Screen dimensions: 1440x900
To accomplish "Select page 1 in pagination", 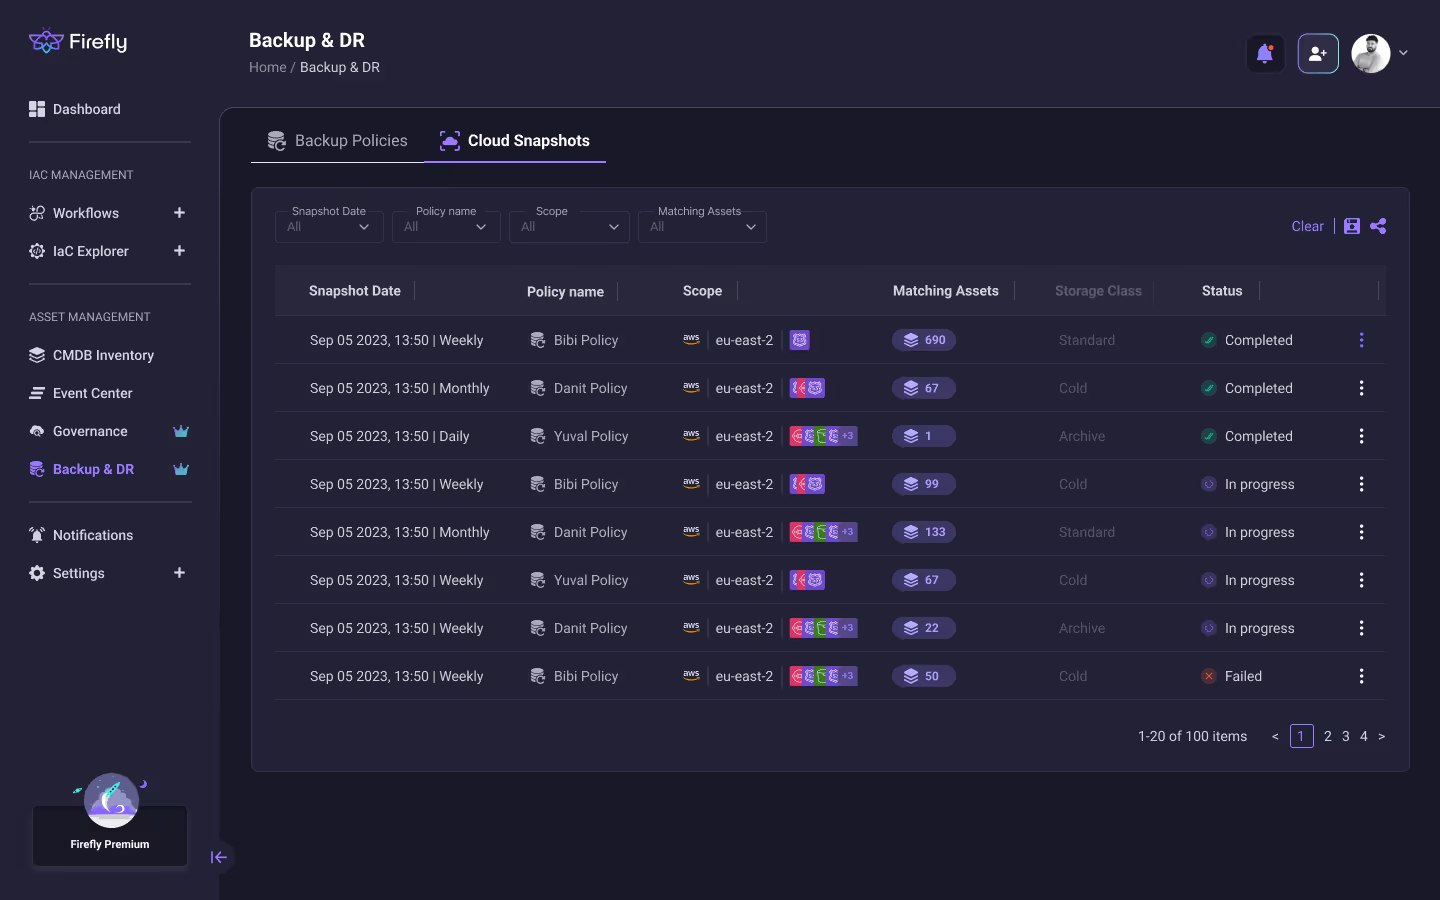I will (1301, 736).
